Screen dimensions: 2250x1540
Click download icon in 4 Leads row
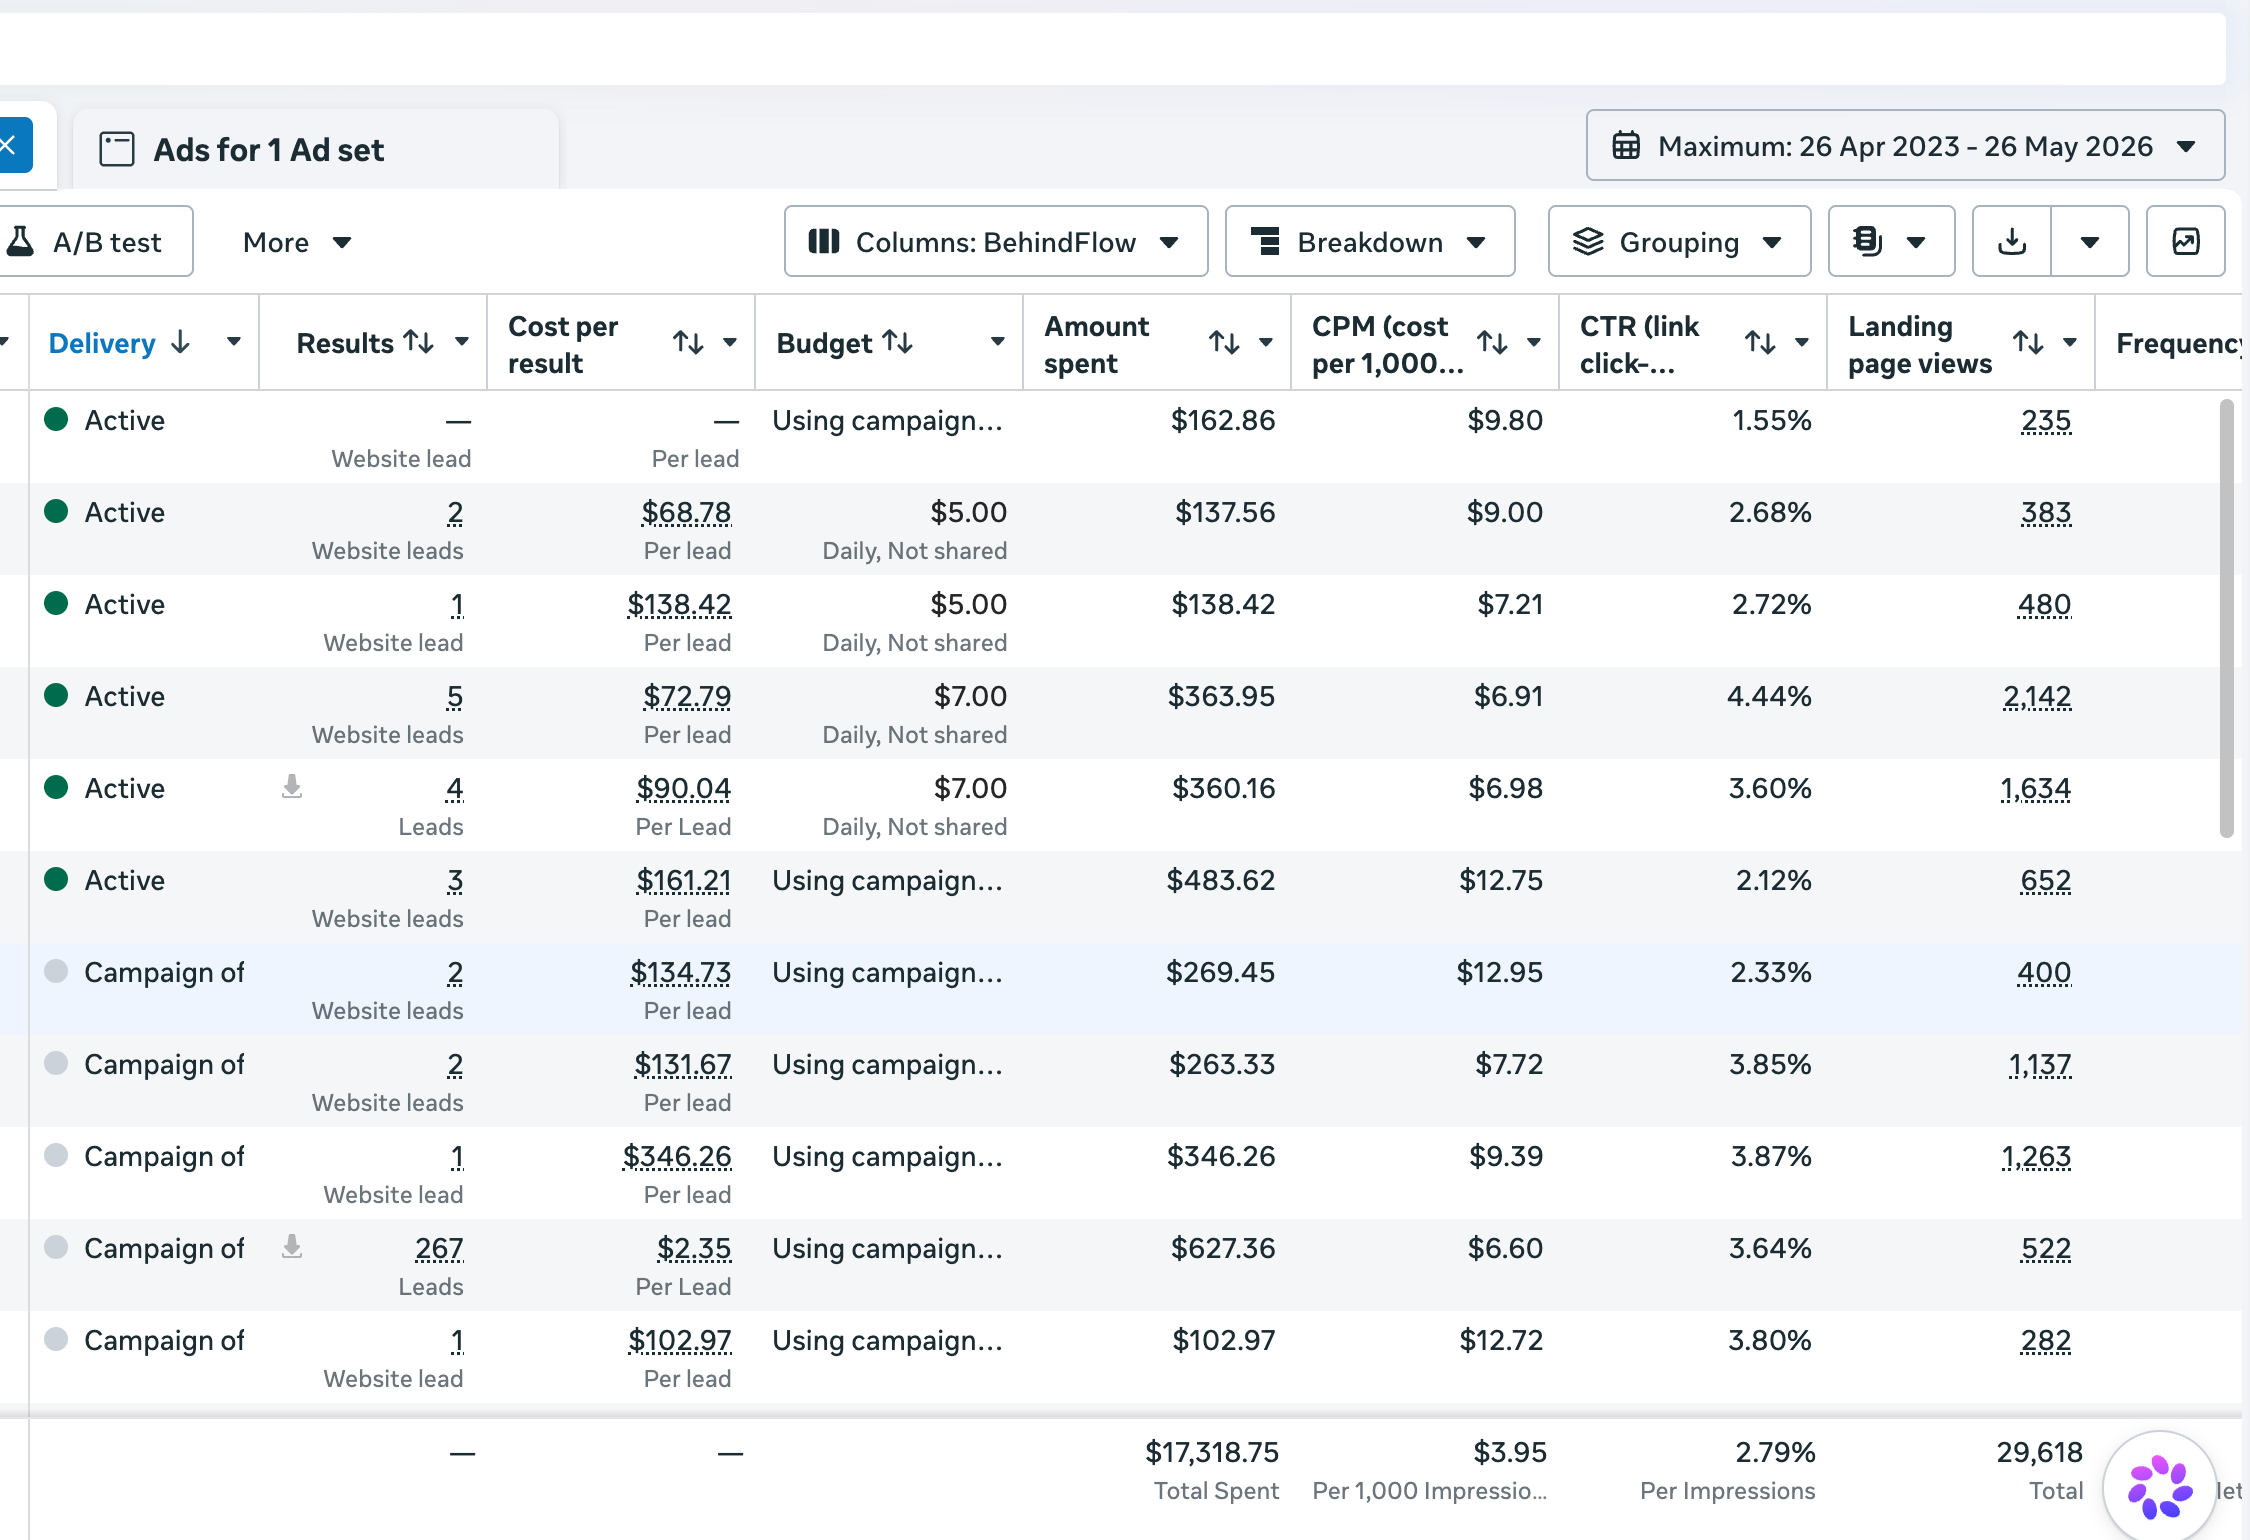292,786
